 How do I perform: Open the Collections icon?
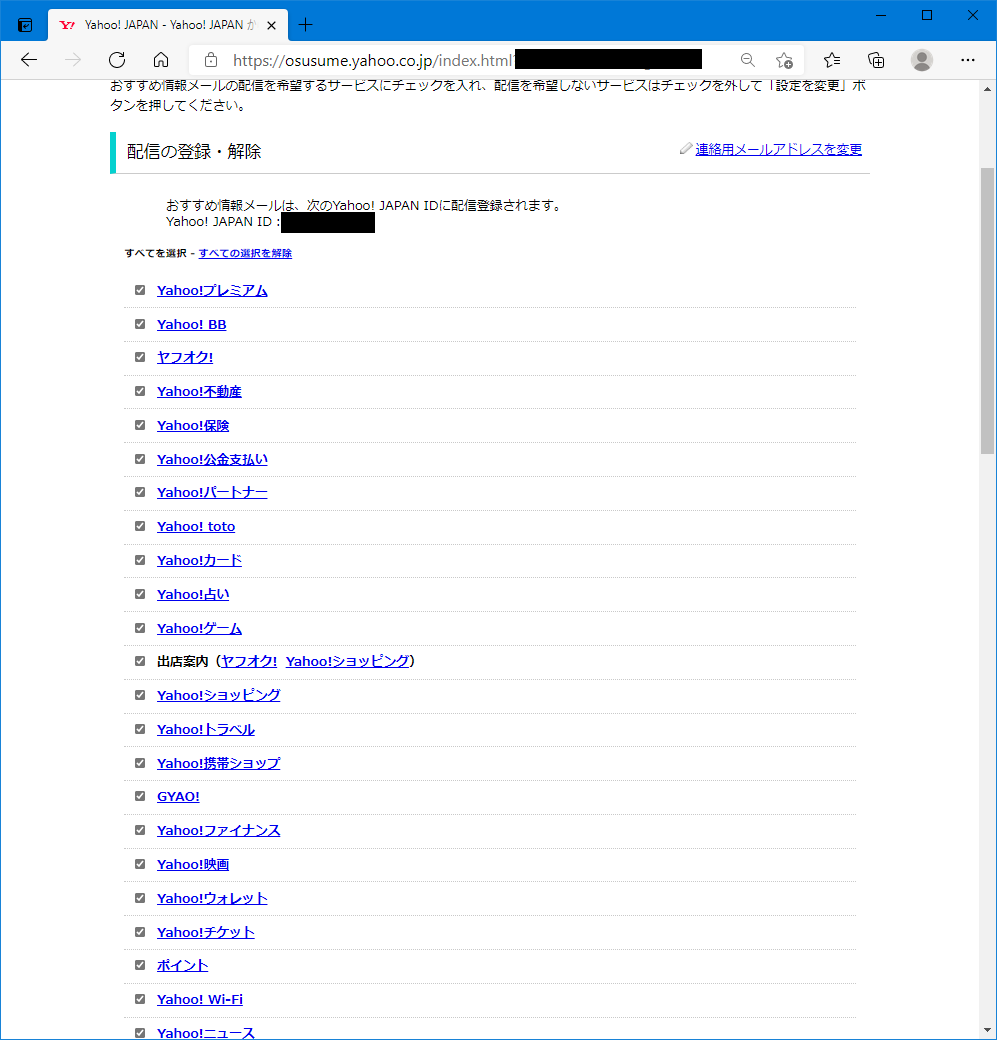pyautogui.click(x=876, y=60)
